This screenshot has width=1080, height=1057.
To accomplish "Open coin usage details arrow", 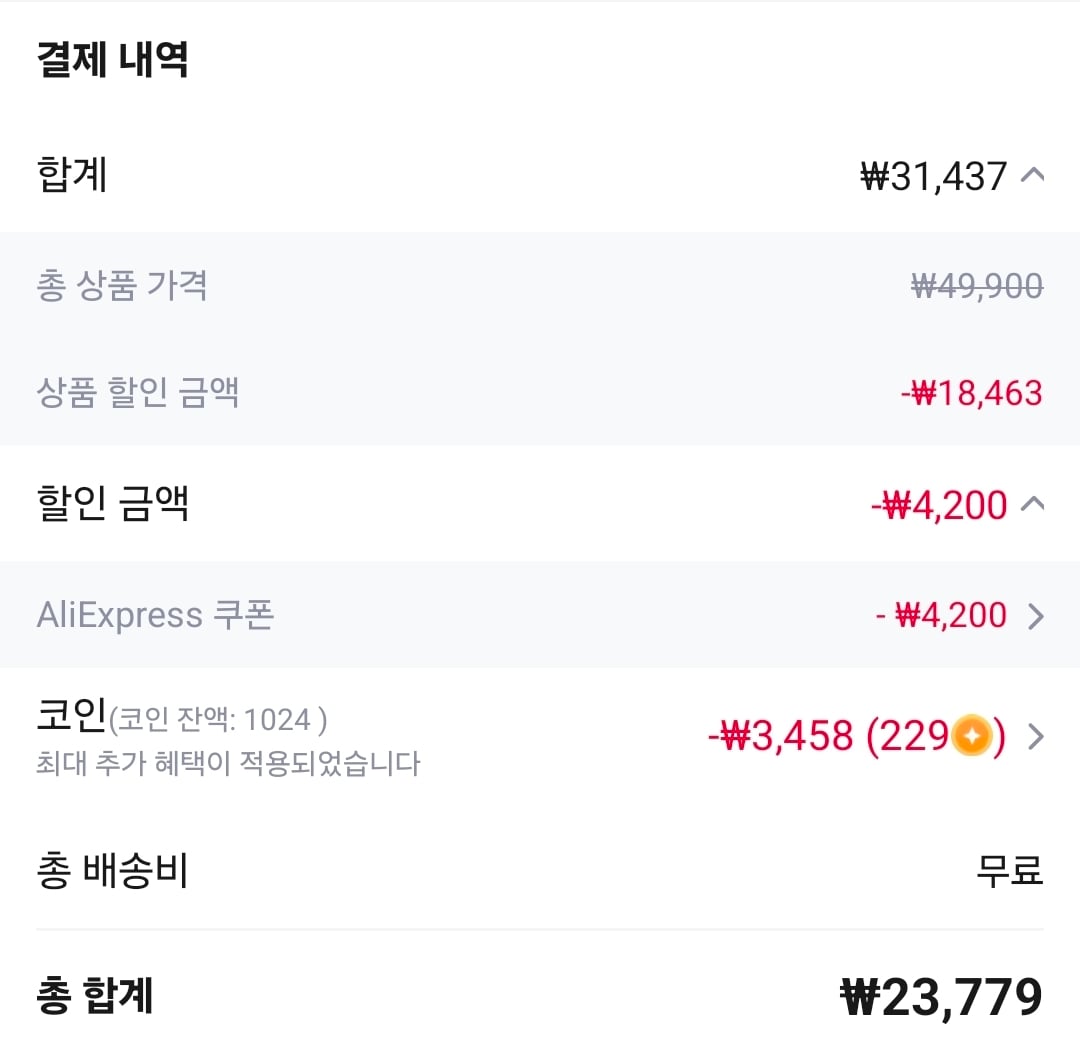I will (1036, 737).
